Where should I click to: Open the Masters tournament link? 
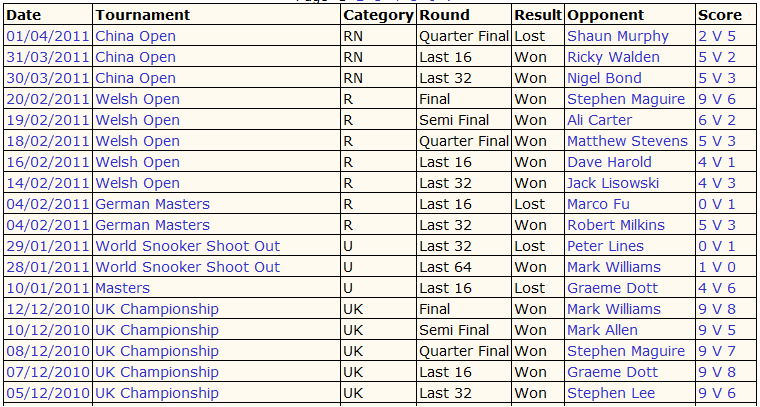123,288
